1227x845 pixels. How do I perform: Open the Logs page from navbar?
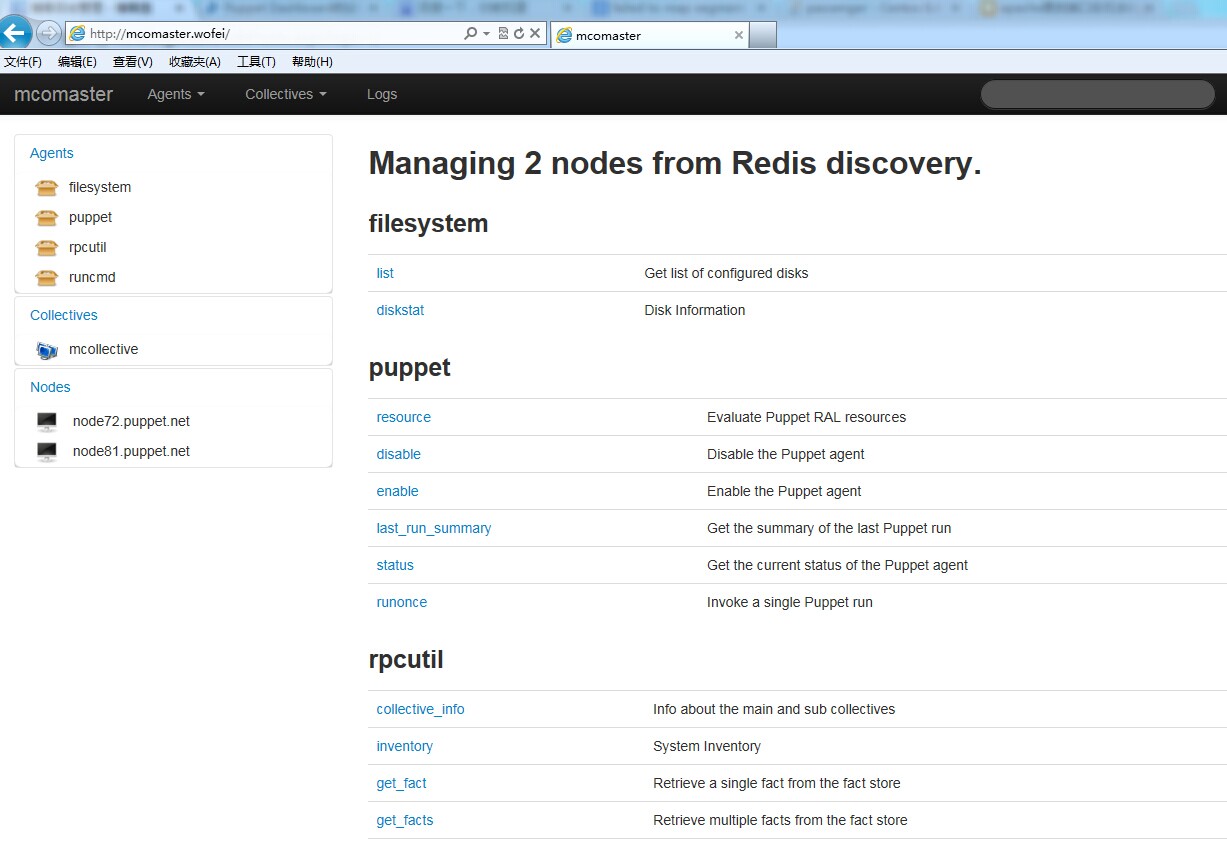[382, 94]
